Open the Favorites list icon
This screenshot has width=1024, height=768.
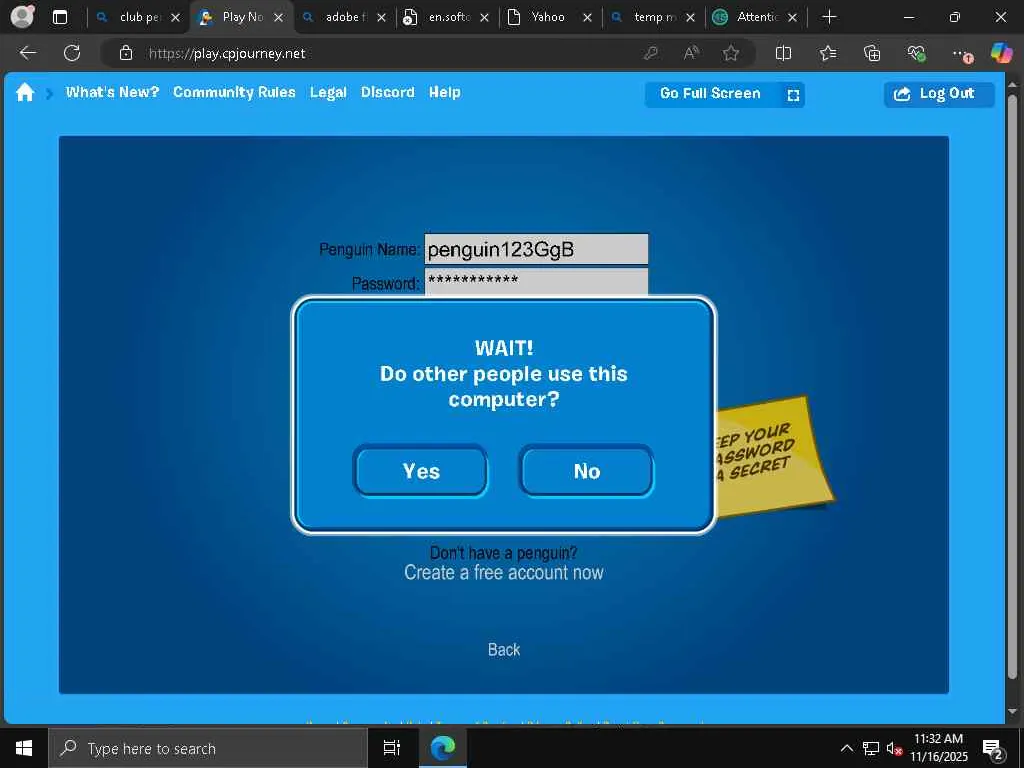pos(827,53)
